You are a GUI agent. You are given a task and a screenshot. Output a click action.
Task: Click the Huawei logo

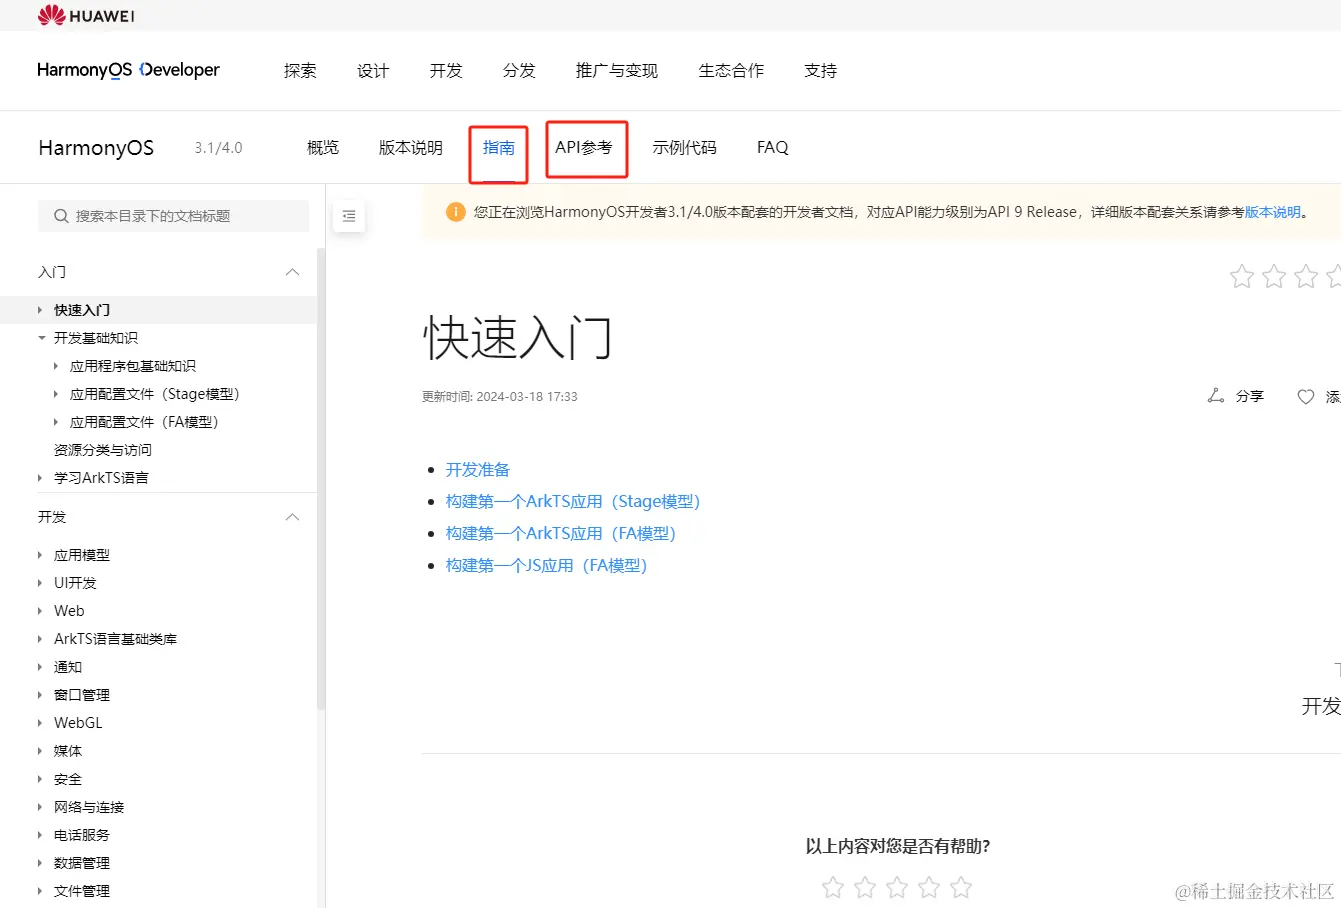pos(86,15)
